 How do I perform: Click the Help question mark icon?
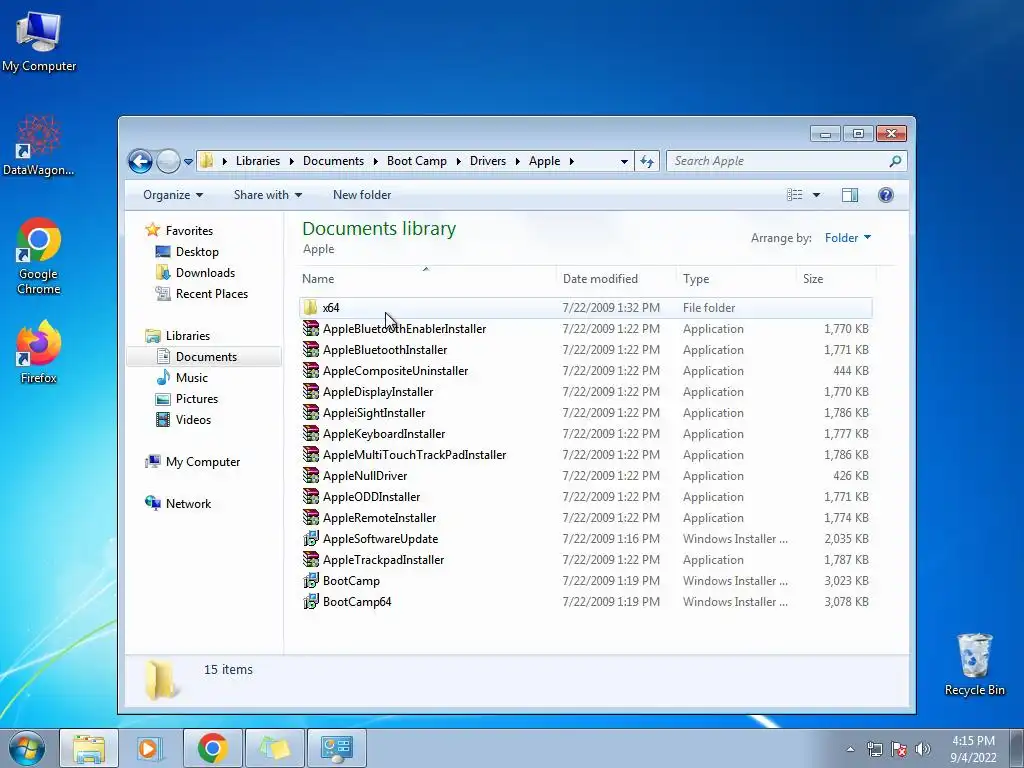886,195
